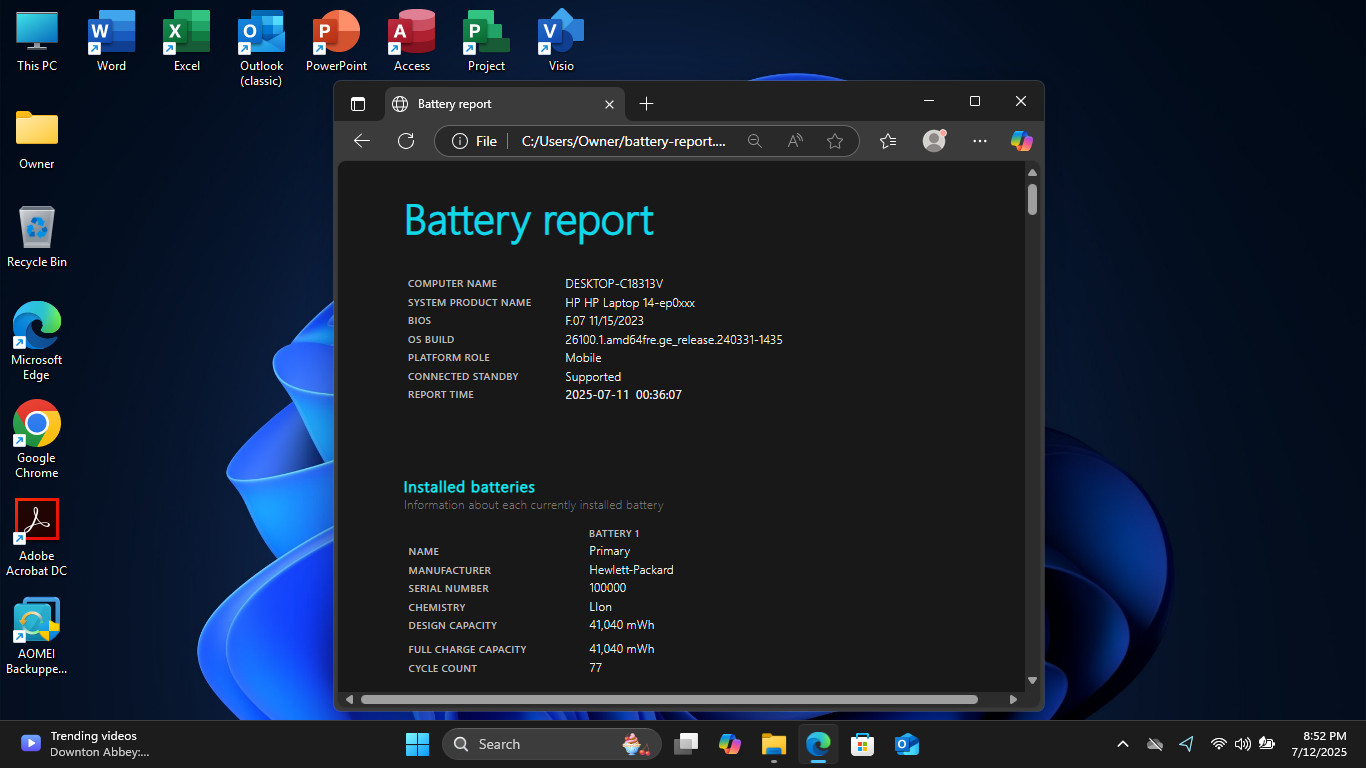The image size is (1366, 768).
Task: Open File Explorer from taskbar
Action: pyautogui.click(x=774, y=744)
